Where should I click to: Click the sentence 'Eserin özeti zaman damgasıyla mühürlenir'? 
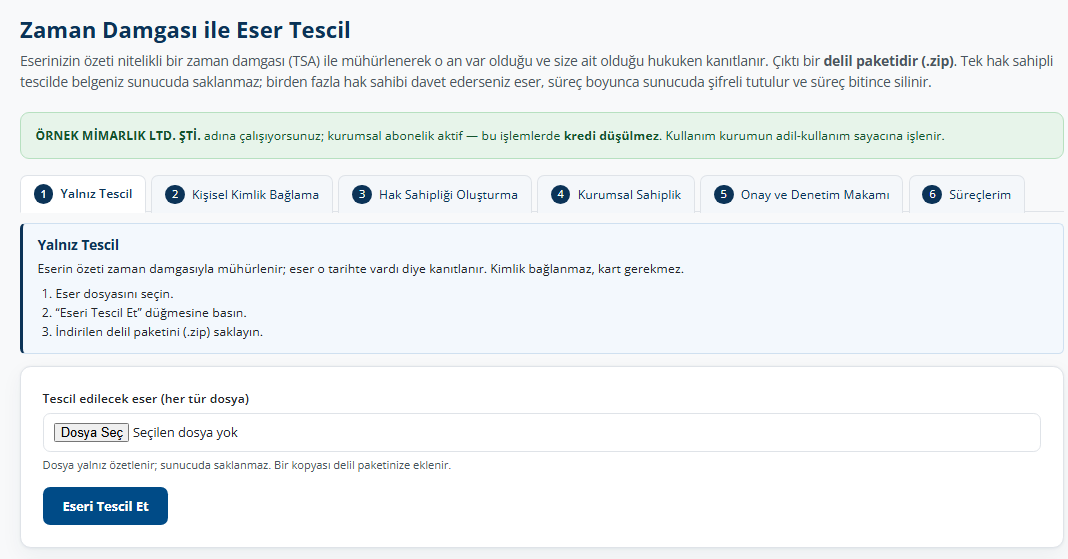[x=160, y=269]
